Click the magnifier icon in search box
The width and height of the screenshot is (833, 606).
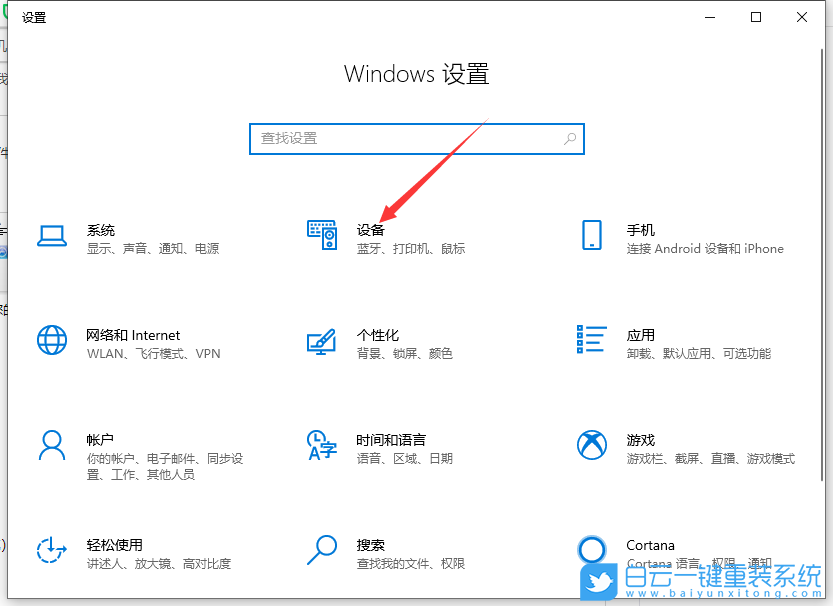click(x=569, y=138)
